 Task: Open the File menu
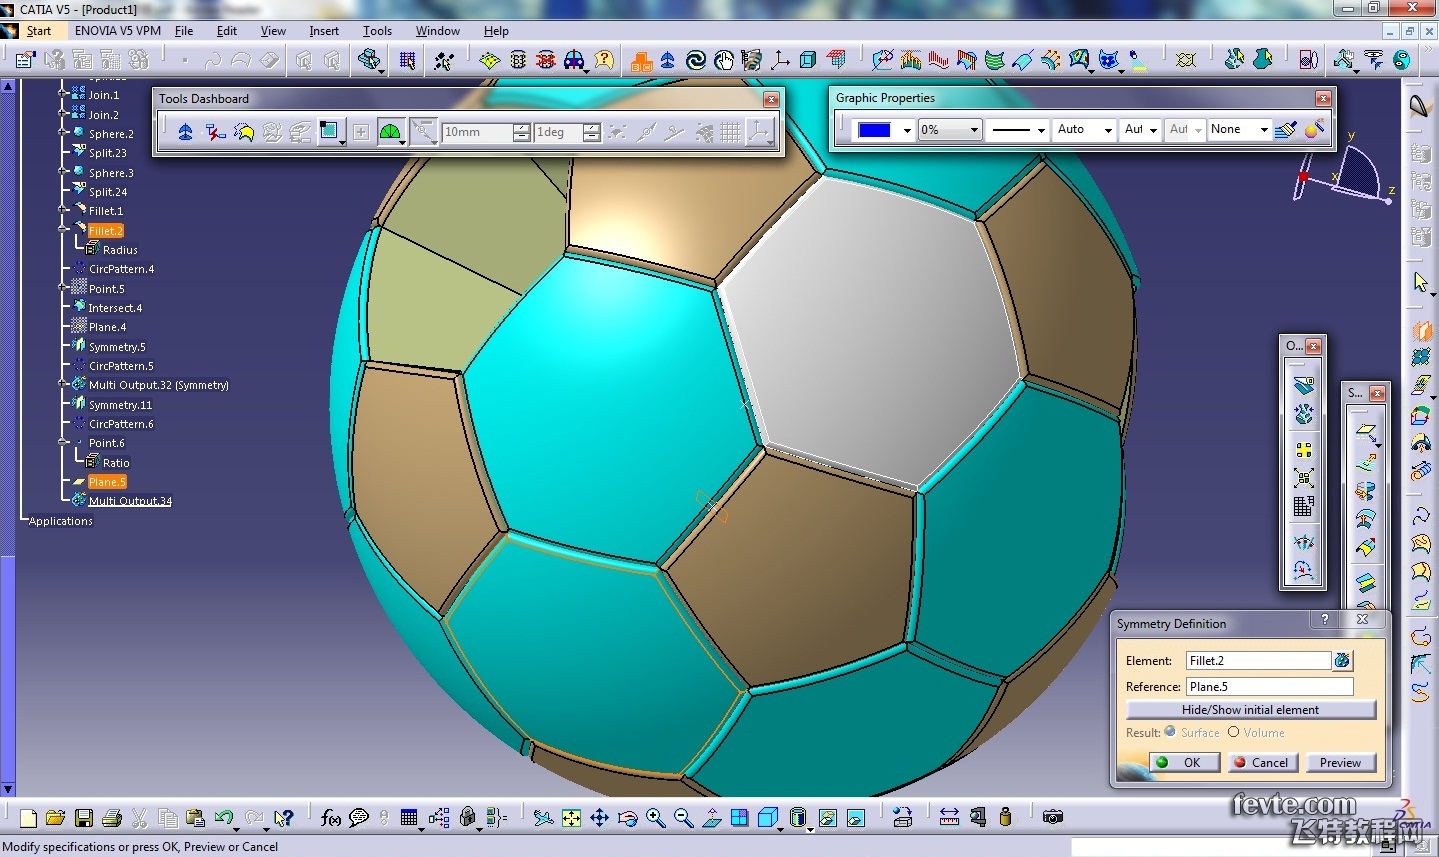(184, 31)
